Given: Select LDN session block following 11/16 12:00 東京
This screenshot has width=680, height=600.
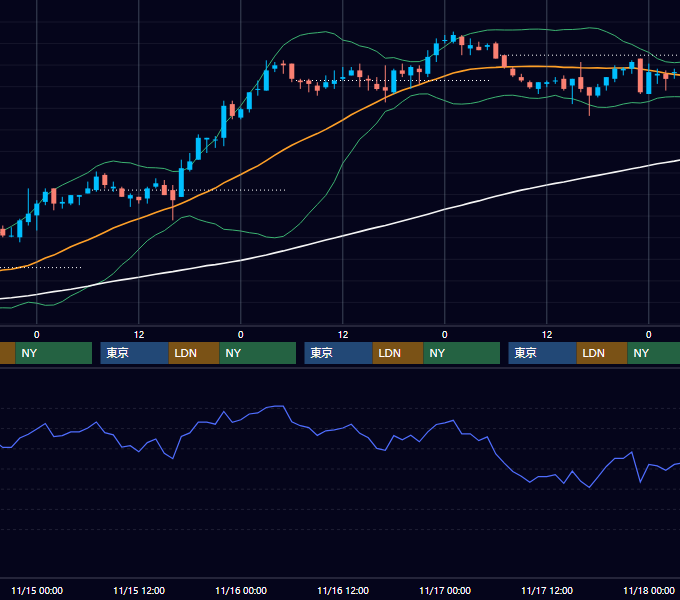Looking at the screenshot, I should 398,353.
